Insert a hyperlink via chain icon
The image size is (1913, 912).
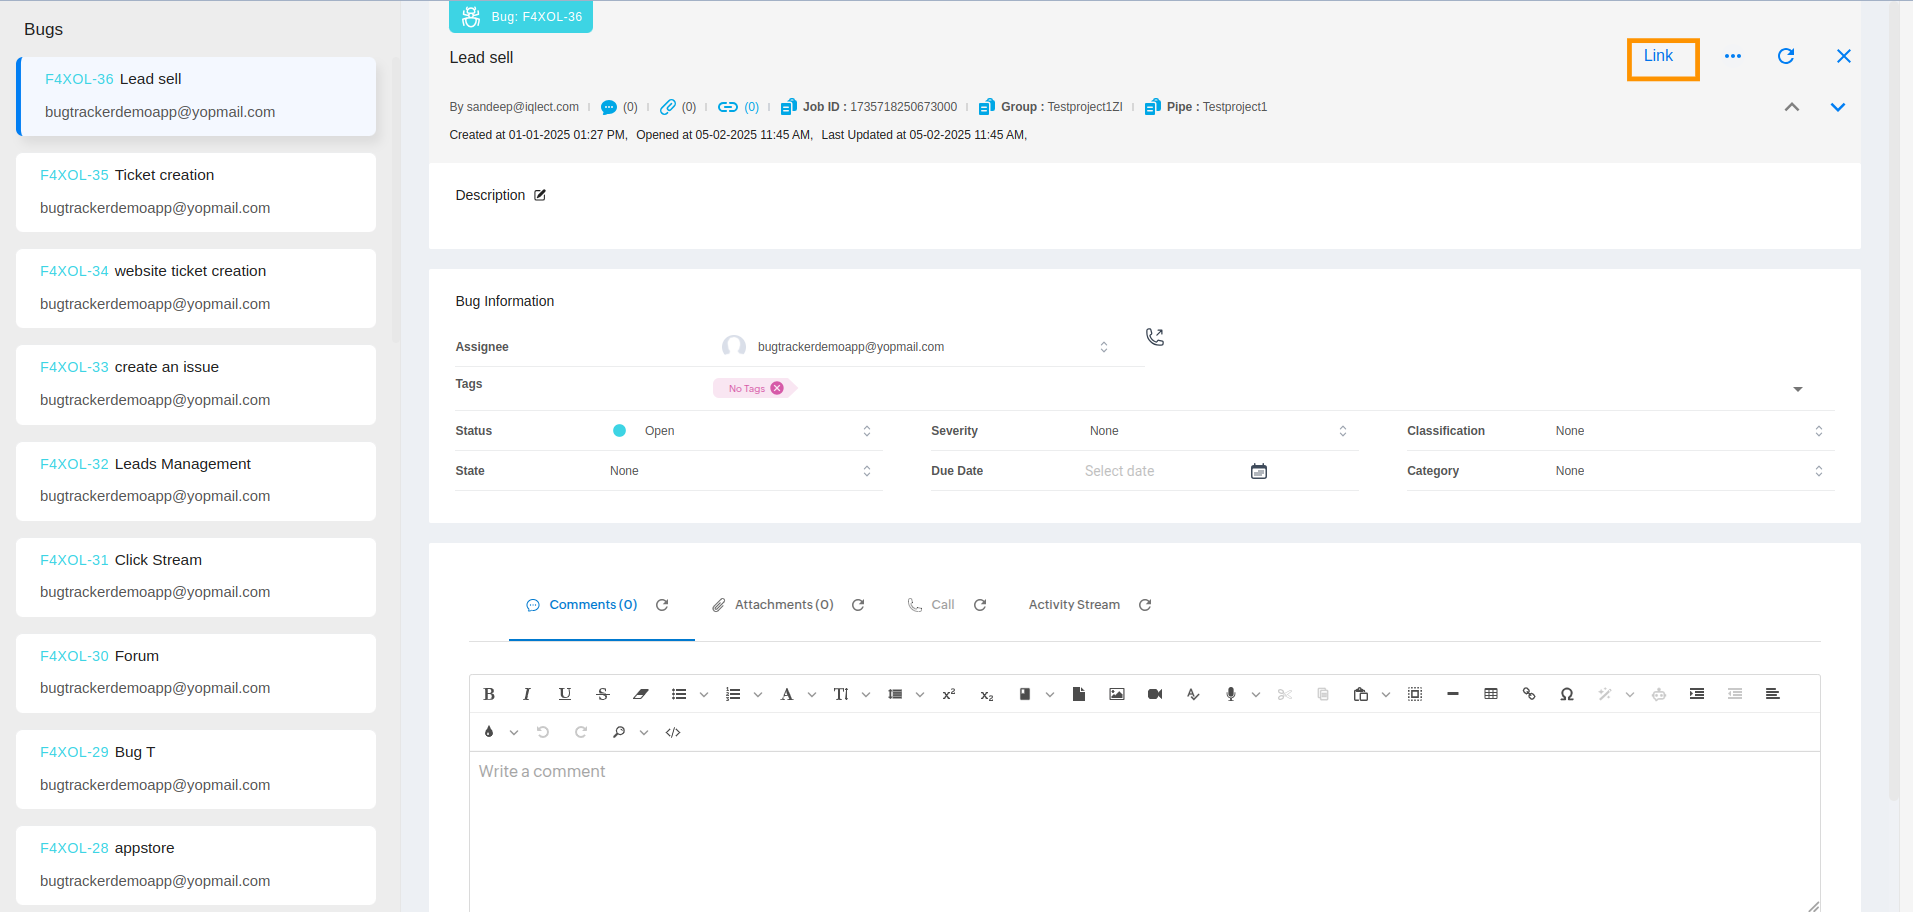tap(1529, 694)
